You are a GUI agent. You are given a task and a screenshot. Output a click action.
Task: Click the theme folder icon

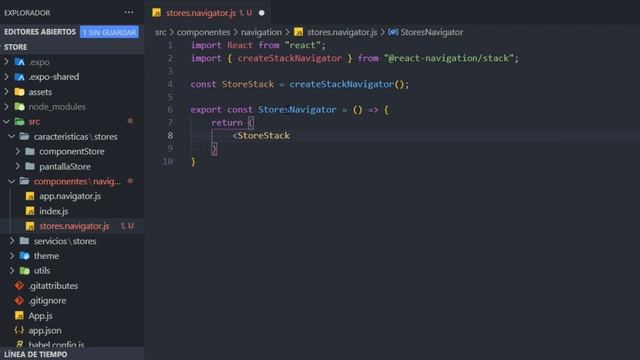click(24, 256)
